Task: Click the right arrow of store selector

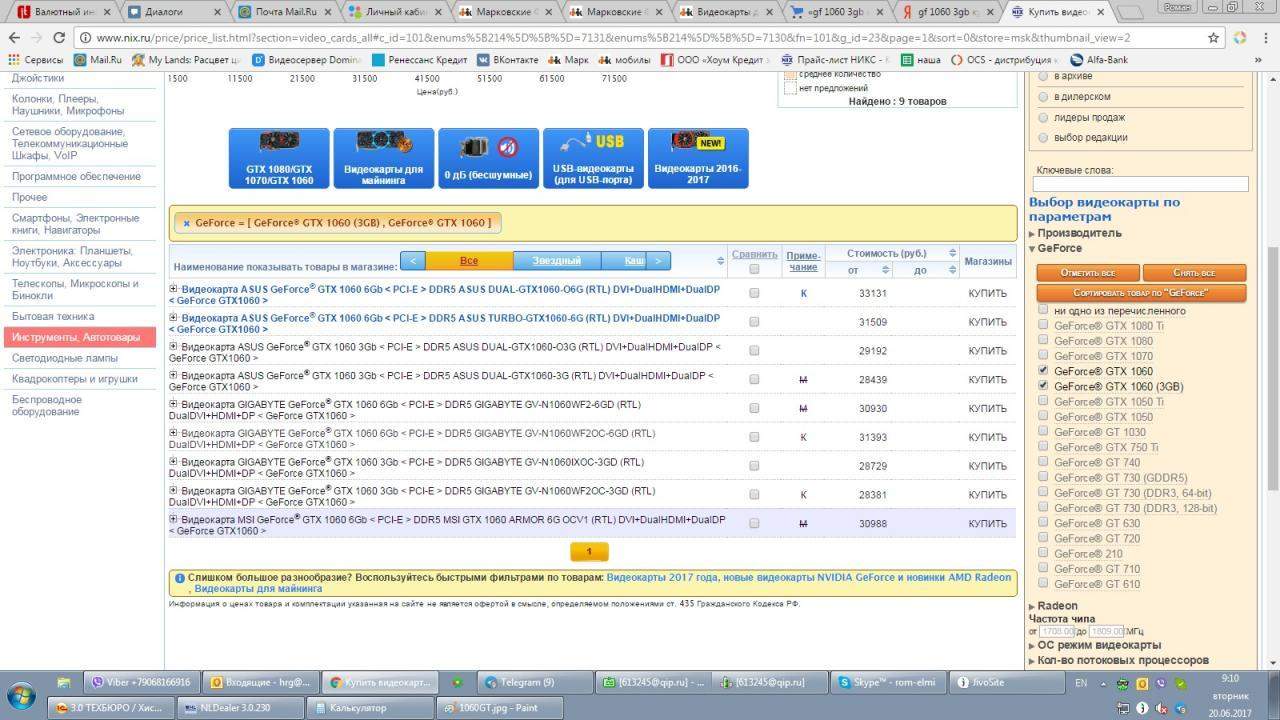Action: point(657,260)
